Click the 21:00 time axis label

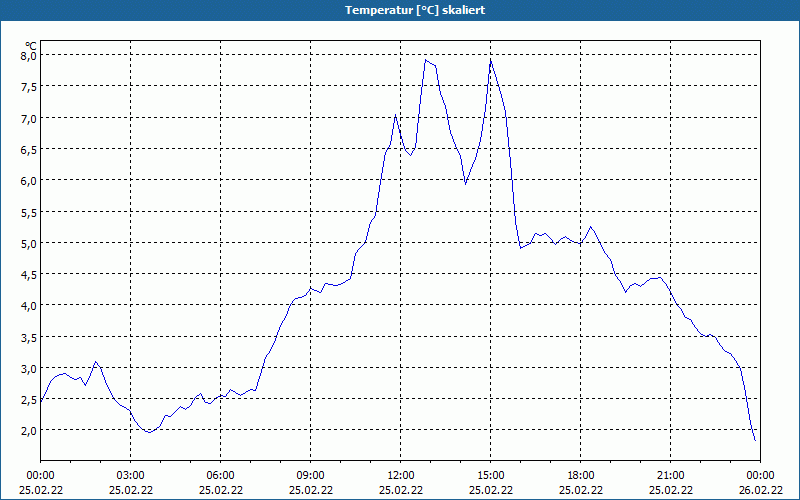coord(670,476)
